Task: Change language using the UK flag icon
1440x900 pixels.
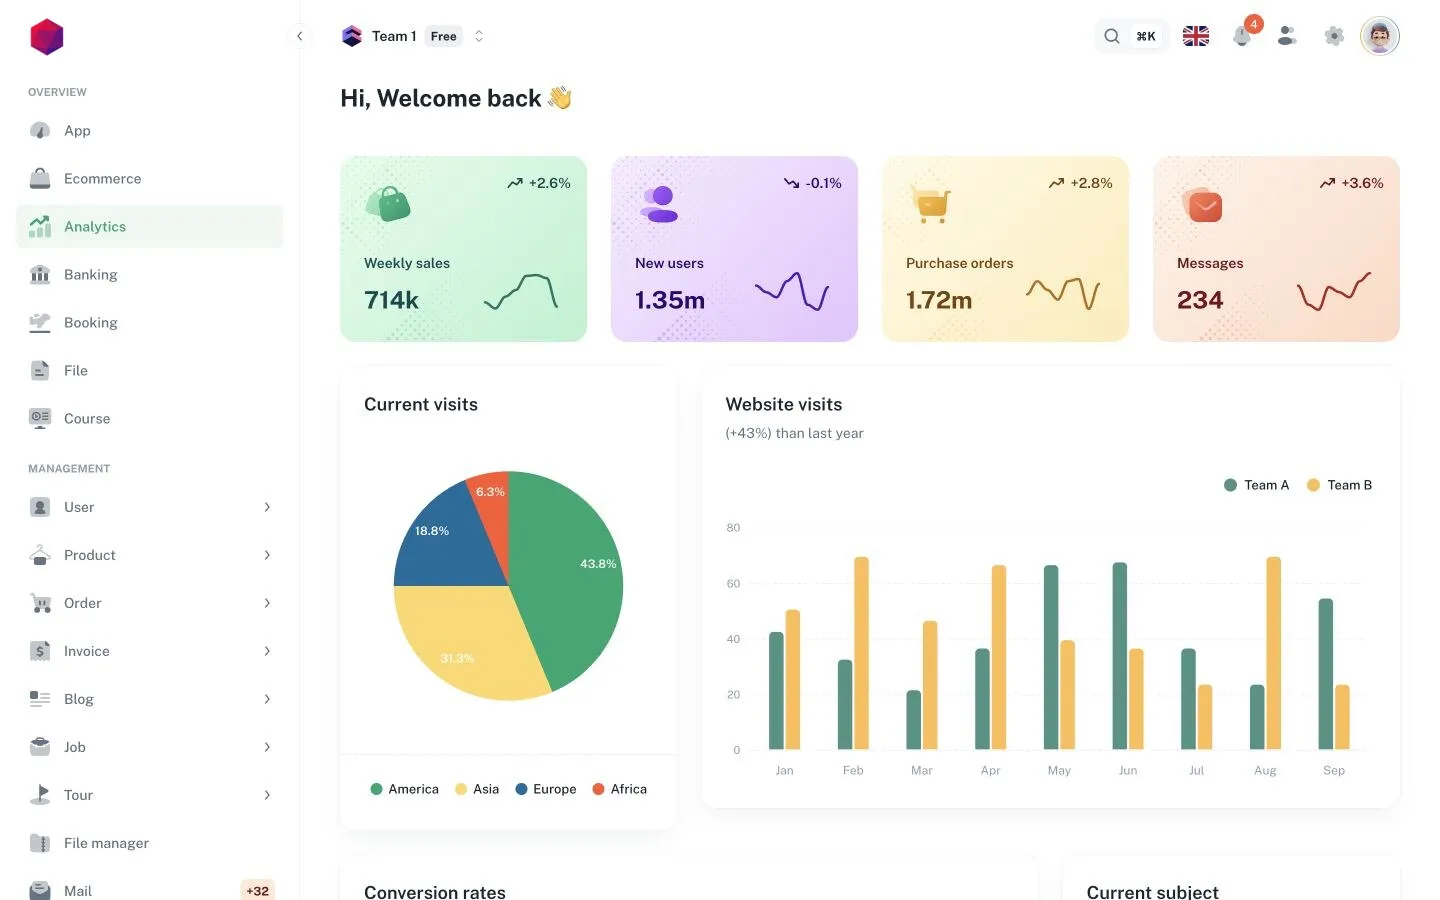Action: [x=1196, y=36]
